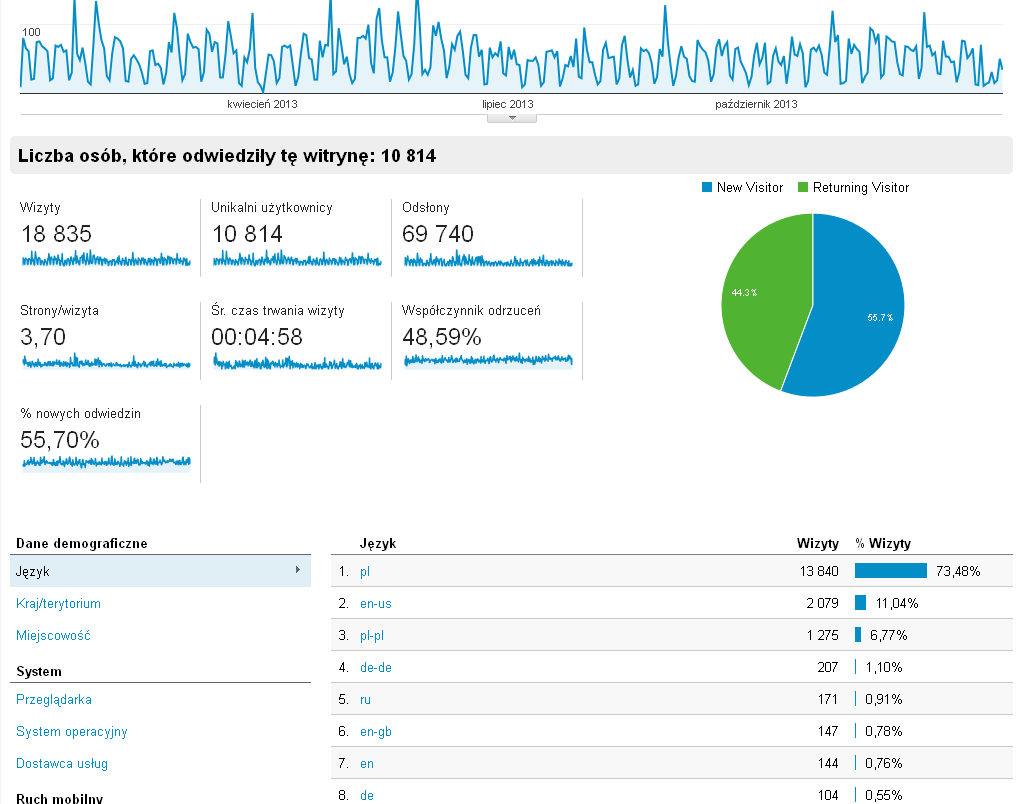Click the bounce rate value 48,59%
The height and width of the screenshot is (804, 1020).
pyautogui.click(x=442, y=337)
